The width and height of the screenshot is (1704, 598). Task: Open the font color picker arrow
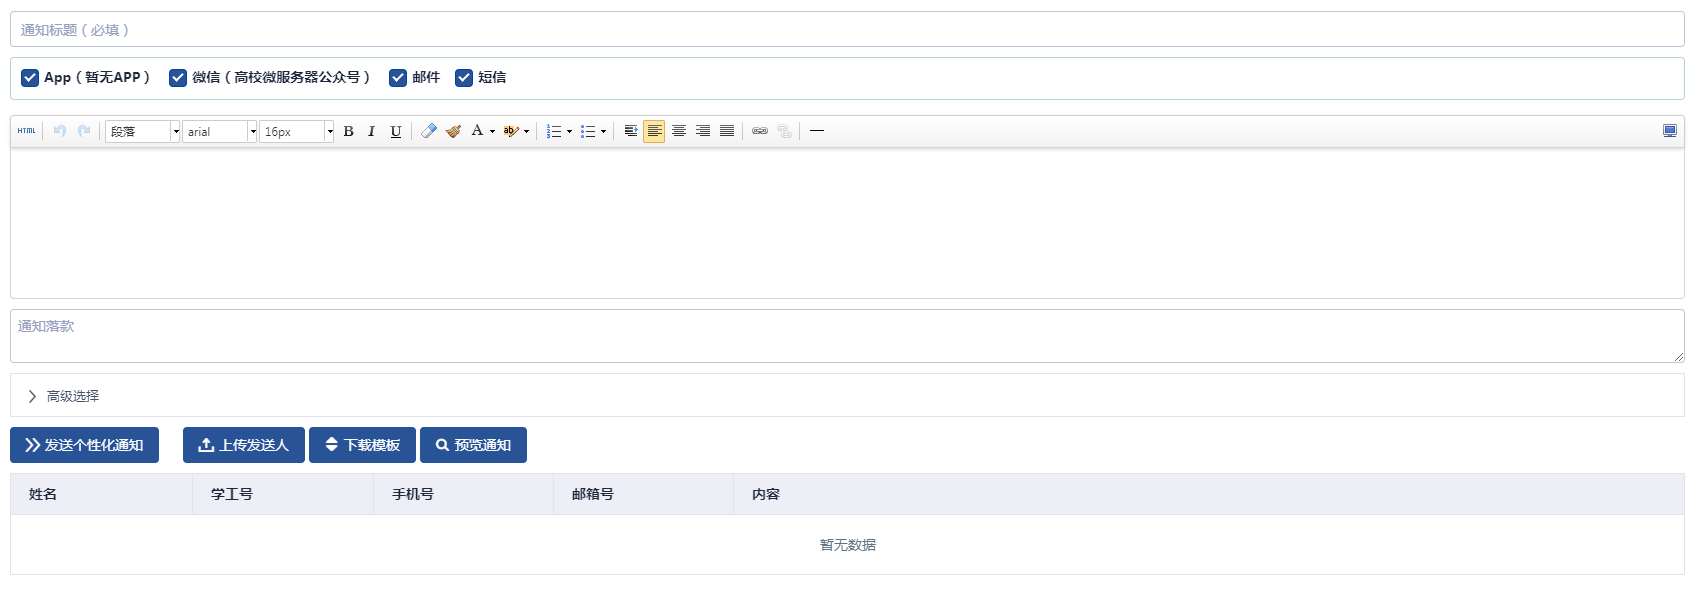[492, 131]
